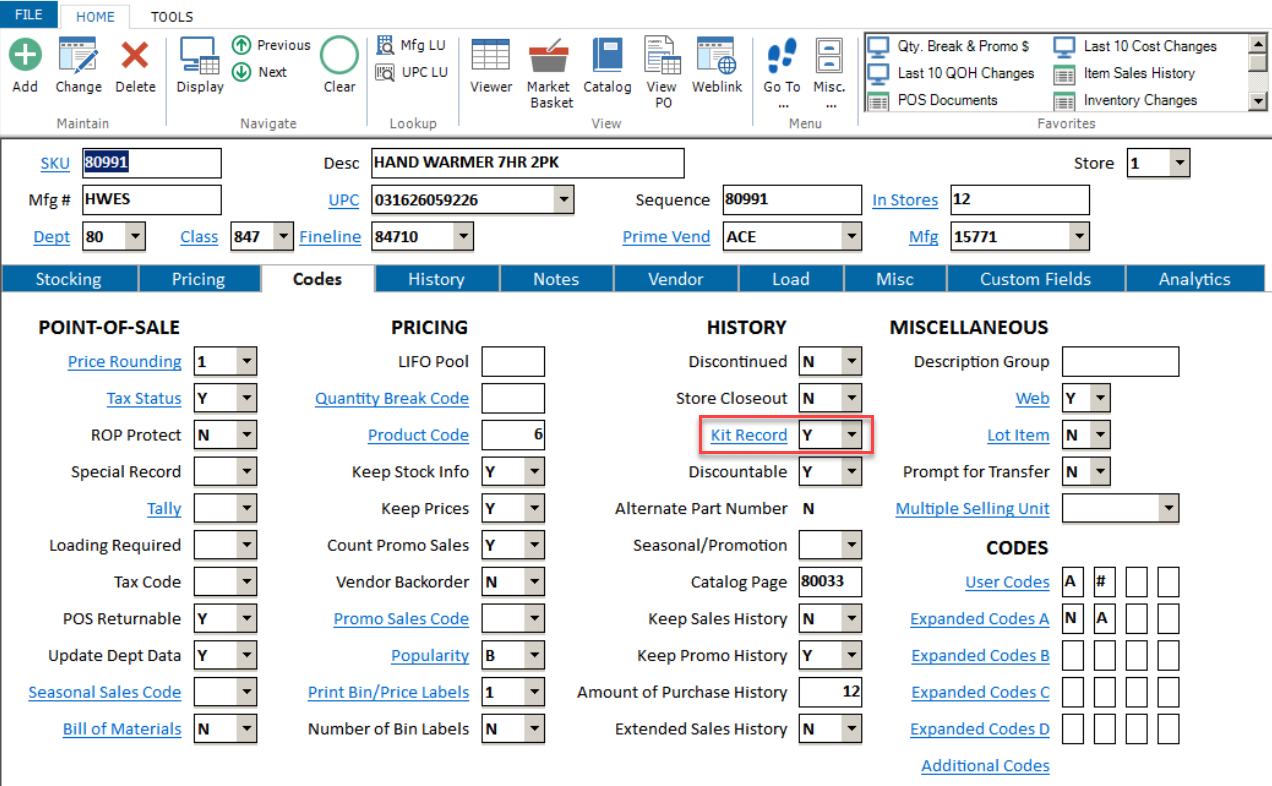Open the Bill of Materials link

pyautogui.click(x=122, y=729)
